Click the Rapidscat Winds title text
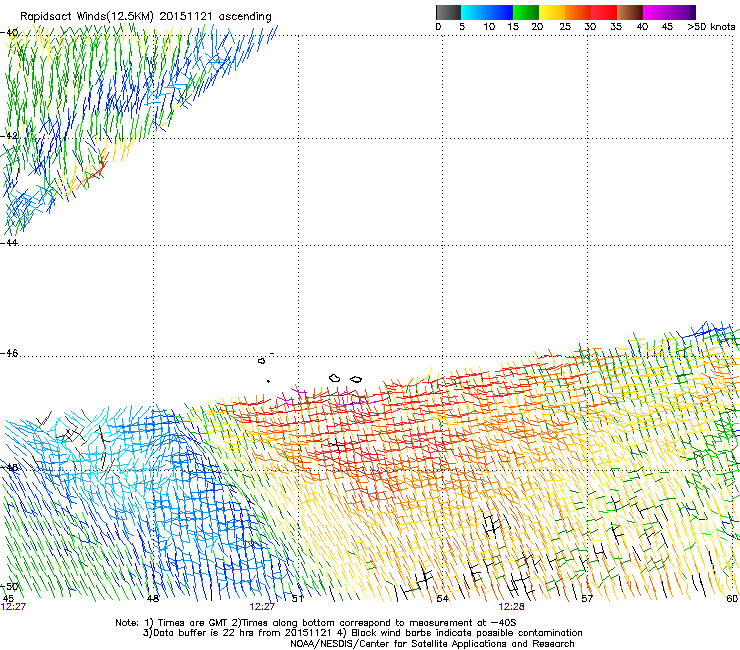 (x=146, y=16)
